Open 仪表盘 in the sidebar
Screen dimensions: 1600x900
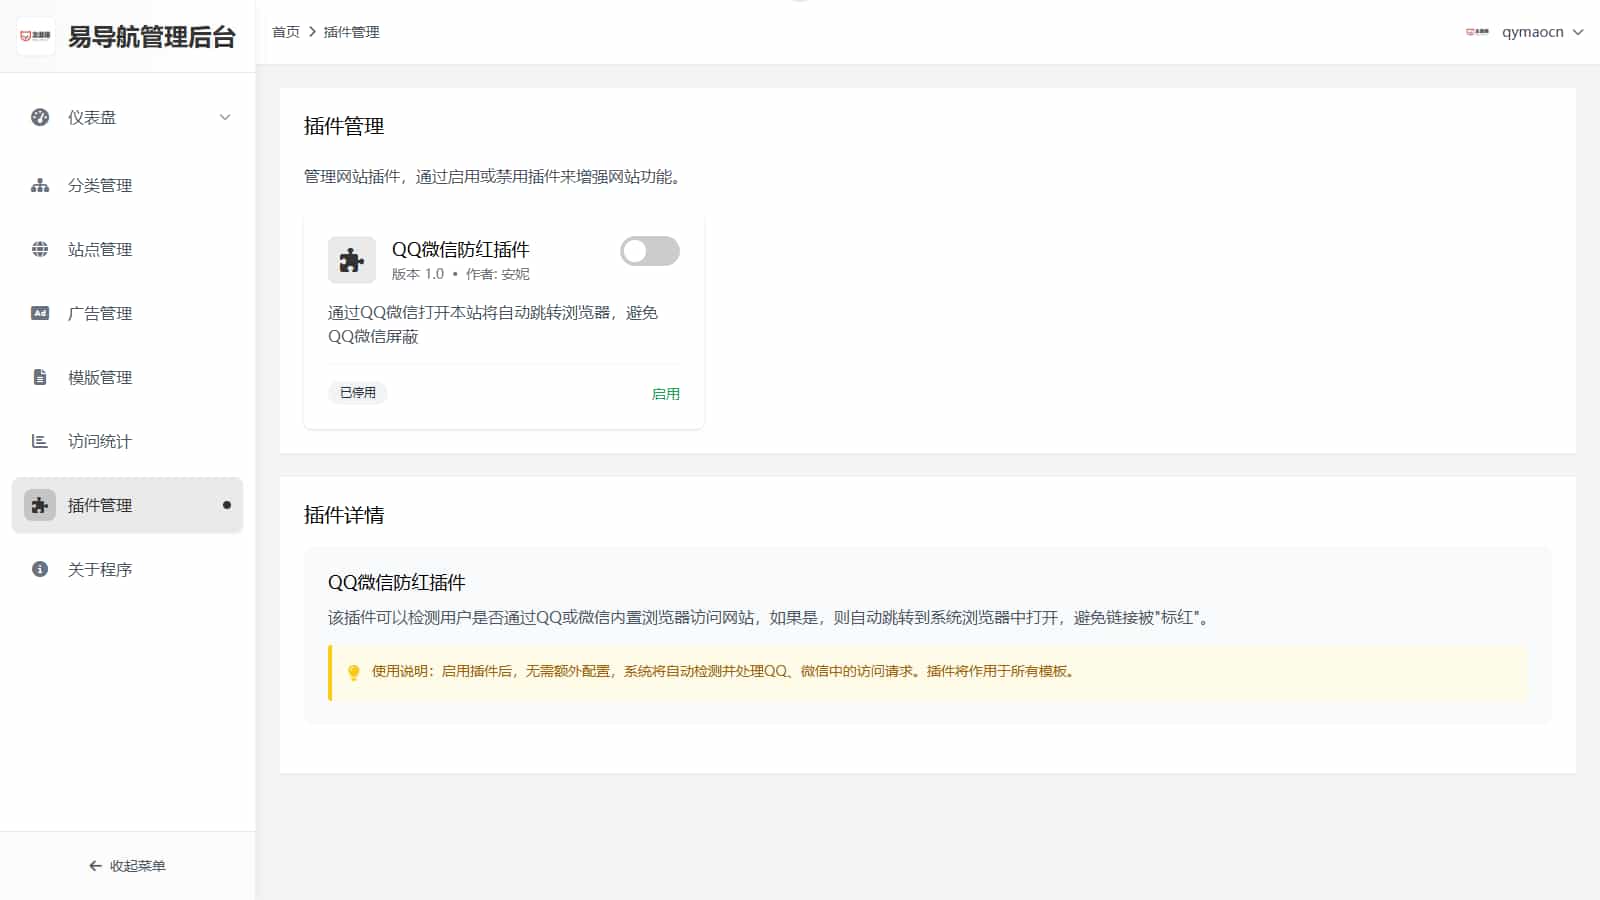[127, 117]
